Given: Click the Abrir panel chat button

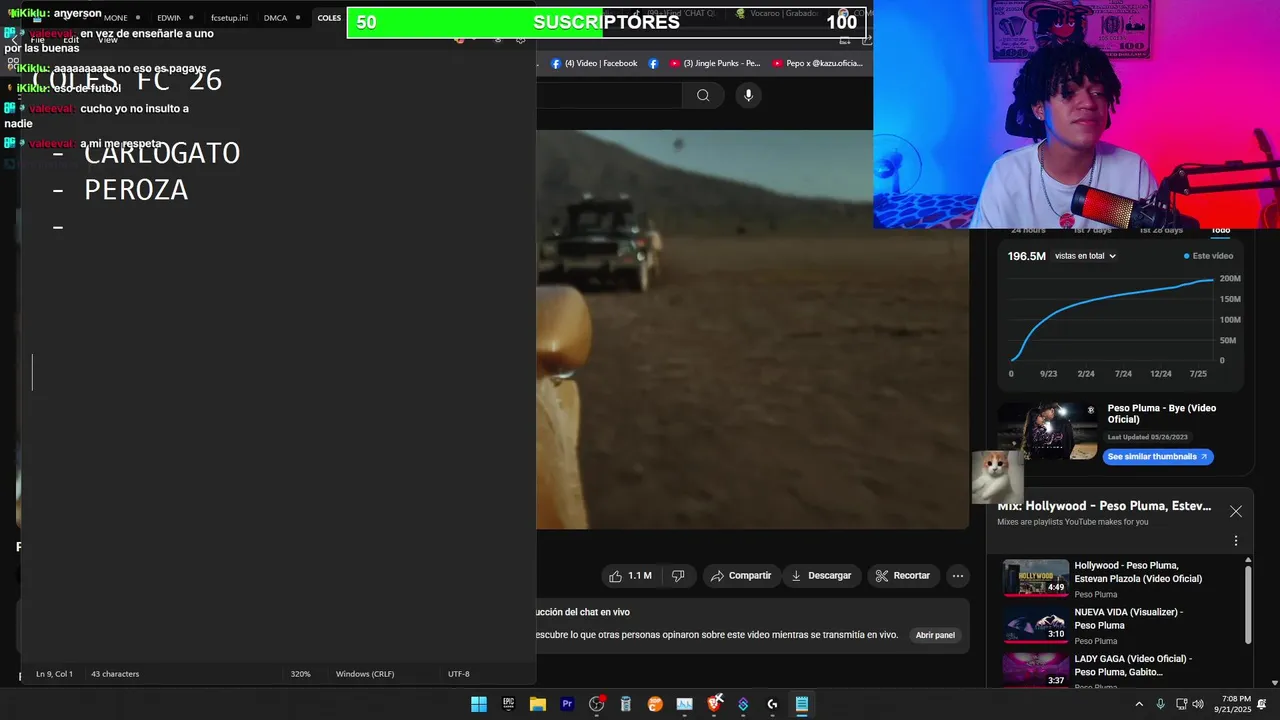Looking at the screenshot, I should coord(935,635).
